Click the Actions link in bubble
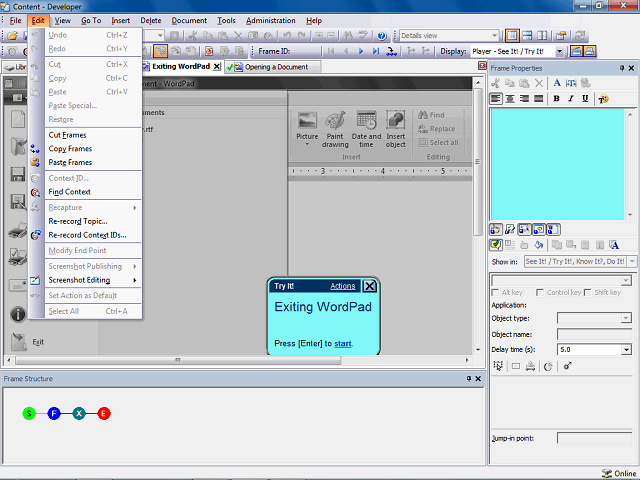Image resolution: width=640 pixels, height=480 pixels. [342, 286]
